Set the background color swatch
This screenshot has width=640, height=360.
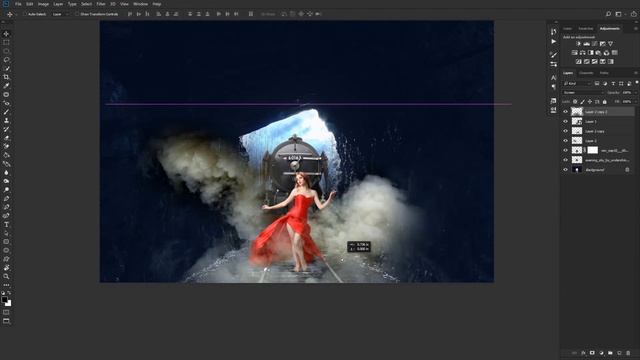[9, 304]
